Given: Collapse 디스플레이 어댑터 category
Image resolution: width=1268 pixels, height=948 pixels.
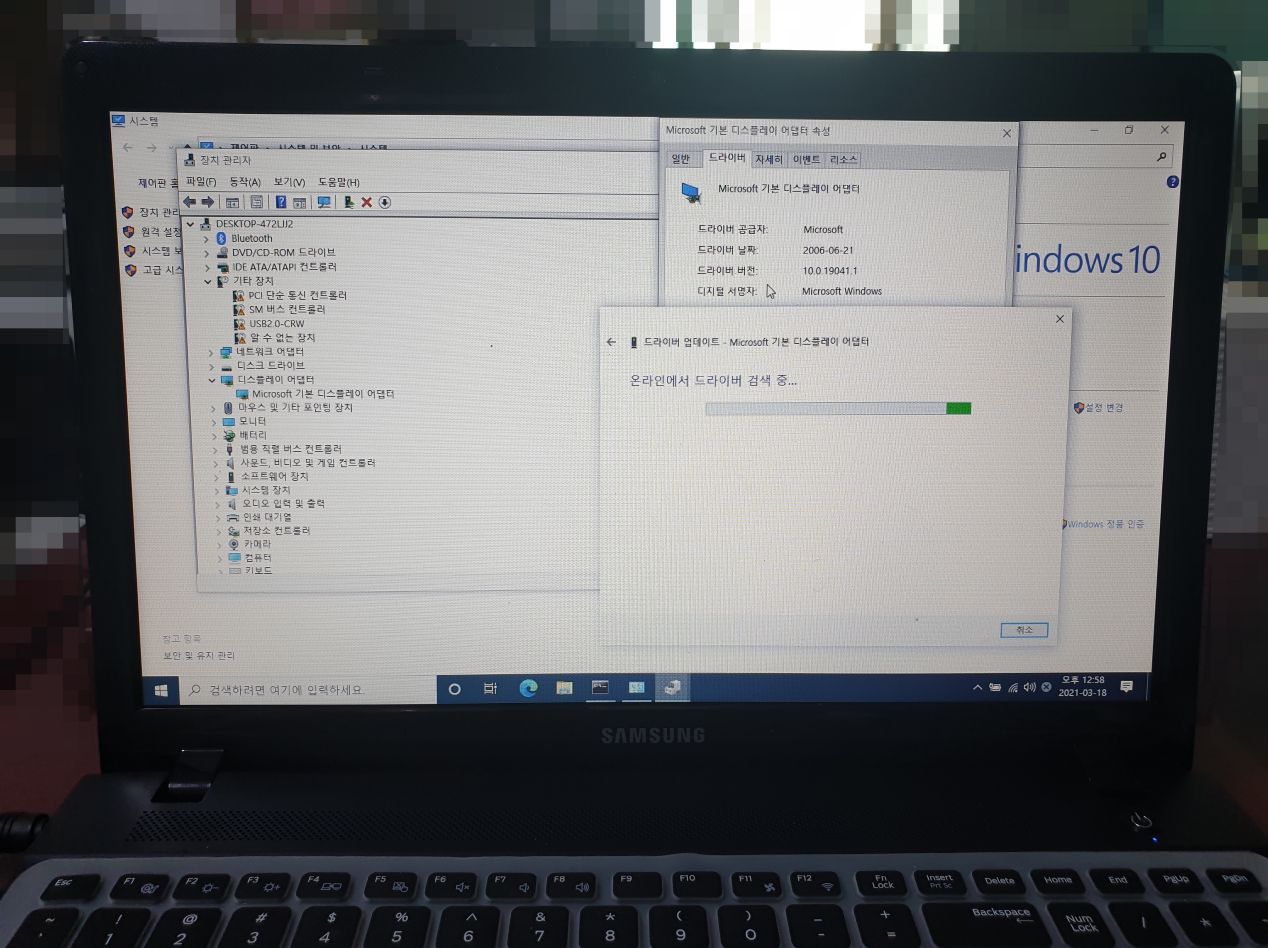Looking at the screenshot, I should point(212,380).
